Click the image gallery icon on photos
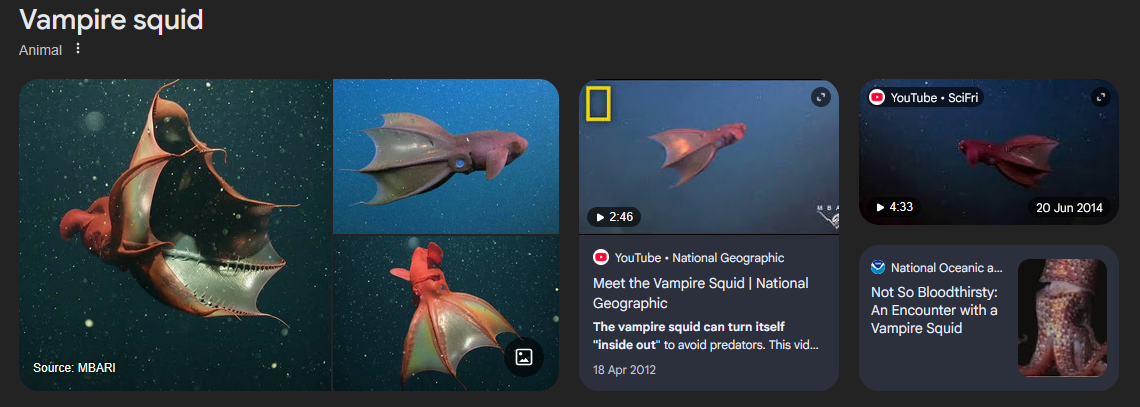 pyautogui.click(x=523, y=357)
